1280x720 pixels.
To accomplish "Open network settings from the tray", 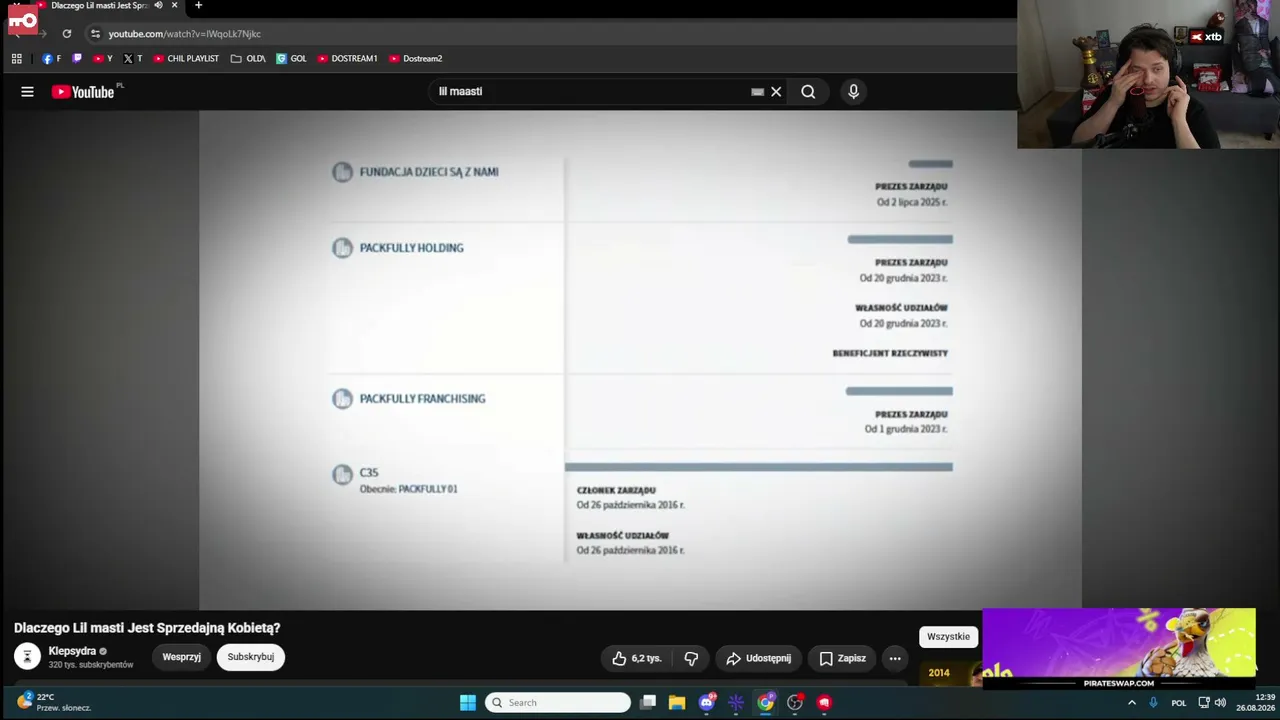I will [x=1204, y=703].
